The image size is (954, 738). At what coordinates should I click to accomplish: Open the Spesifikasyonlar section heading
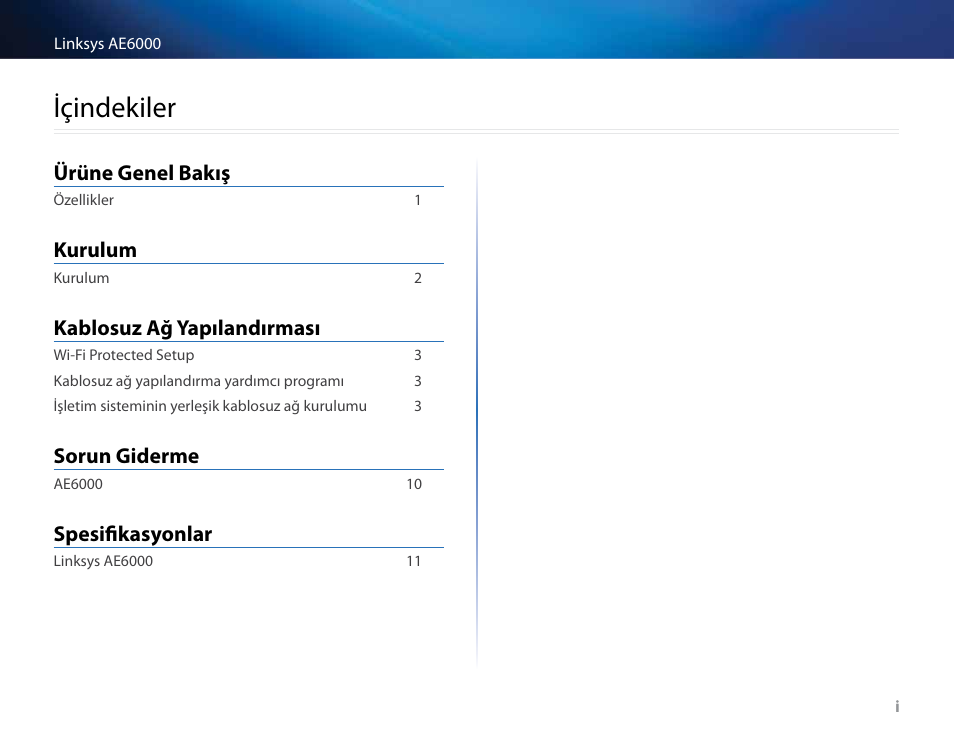click(x=133, y=534)
